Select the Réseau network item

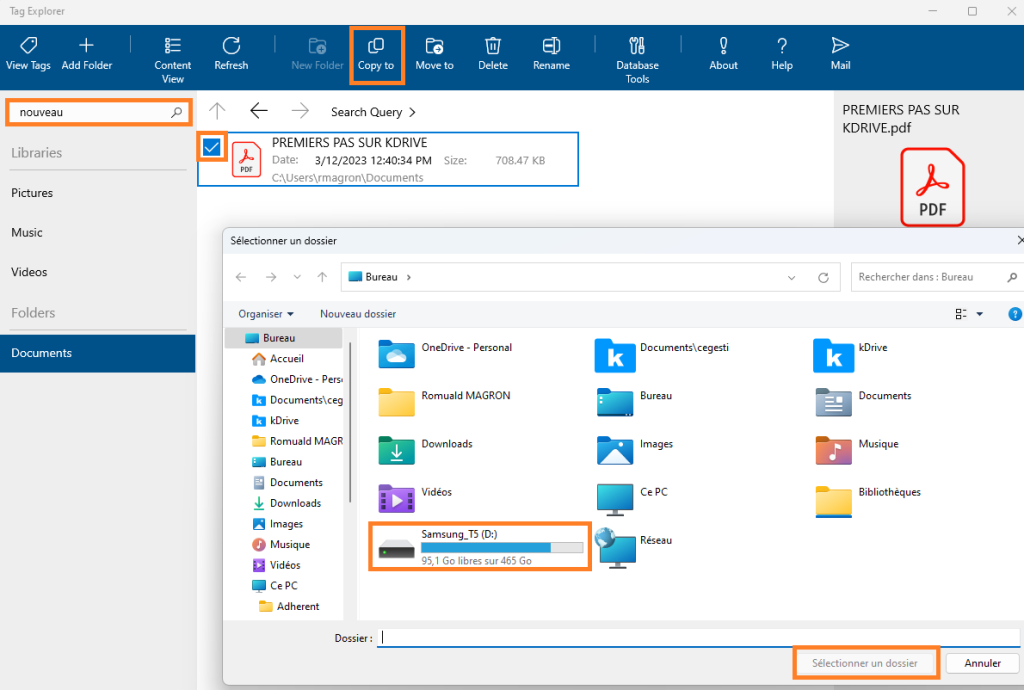point(633,547)
